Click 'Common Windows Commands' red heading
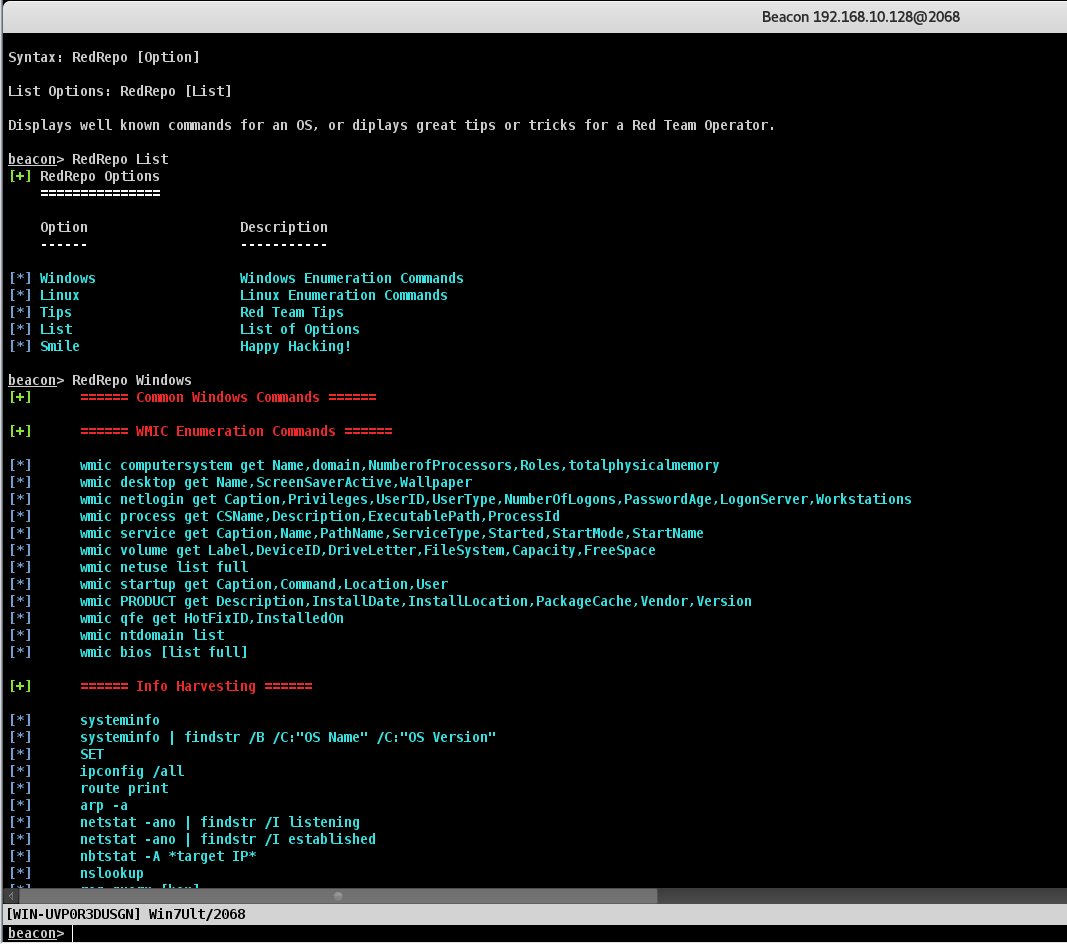The width and height of the screenshot is (1067, 944). (x=228, y=397)
